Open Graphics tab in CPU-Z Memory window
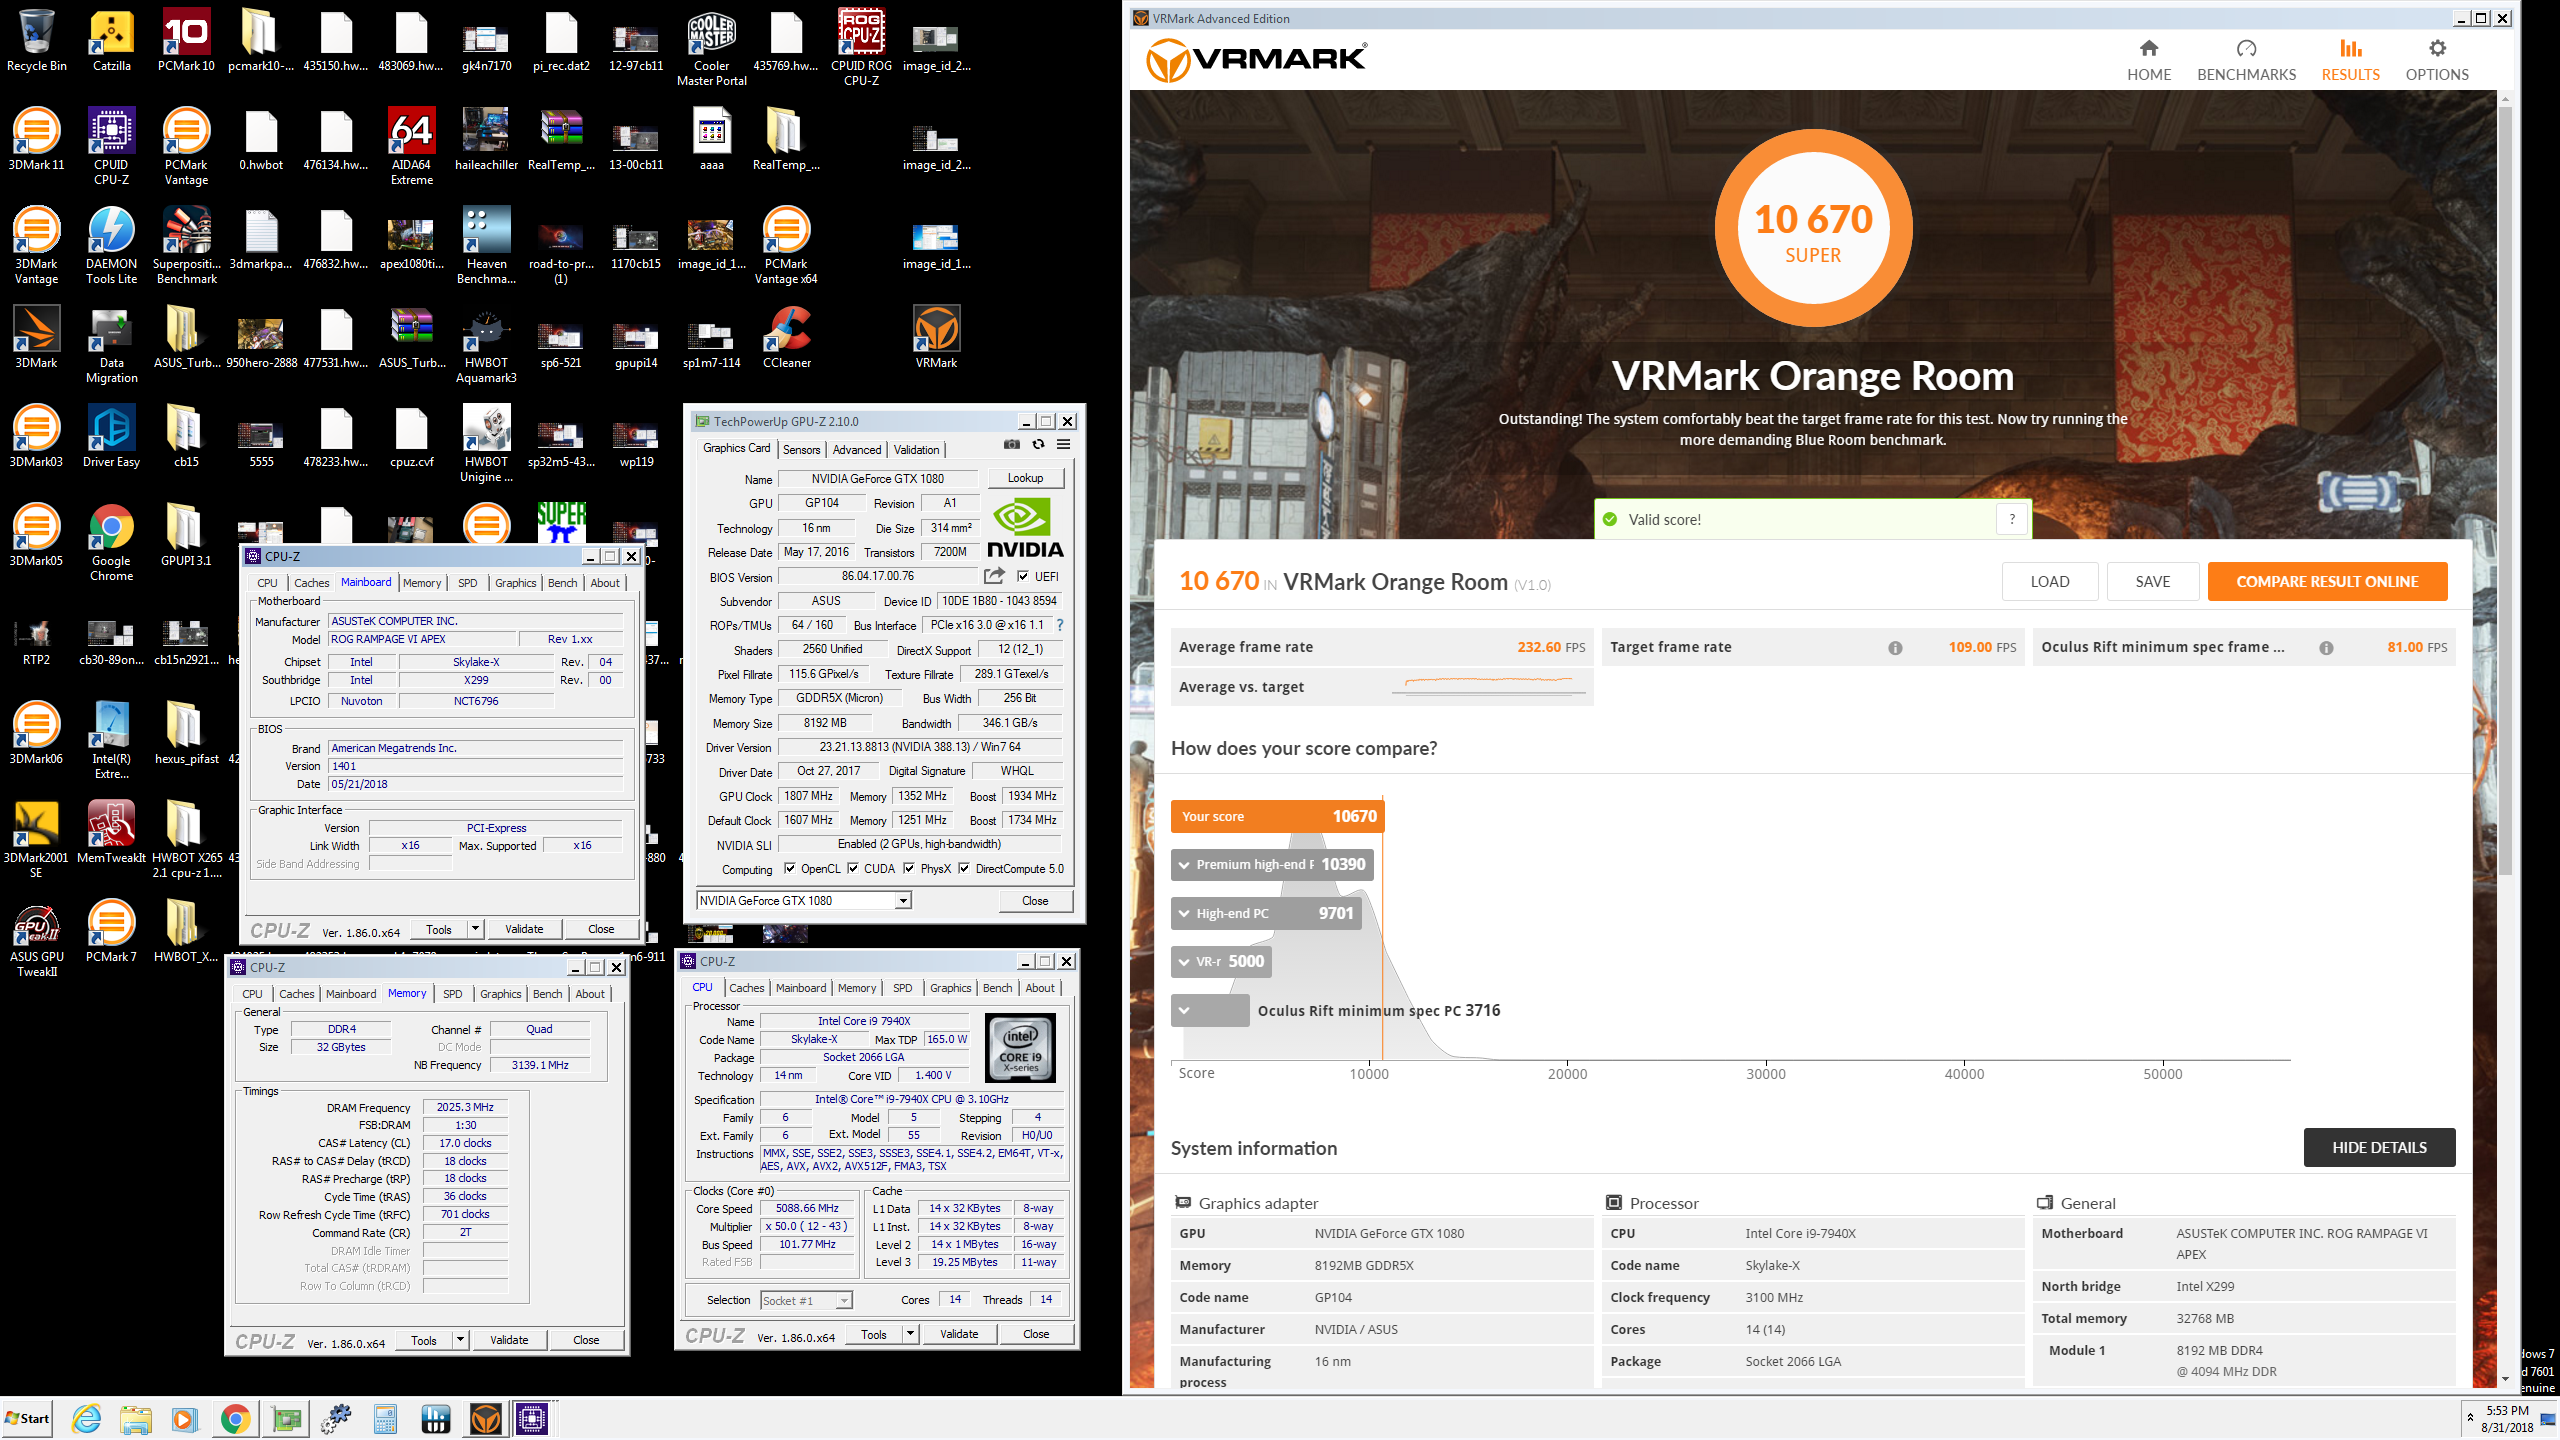 coord(501,994)
